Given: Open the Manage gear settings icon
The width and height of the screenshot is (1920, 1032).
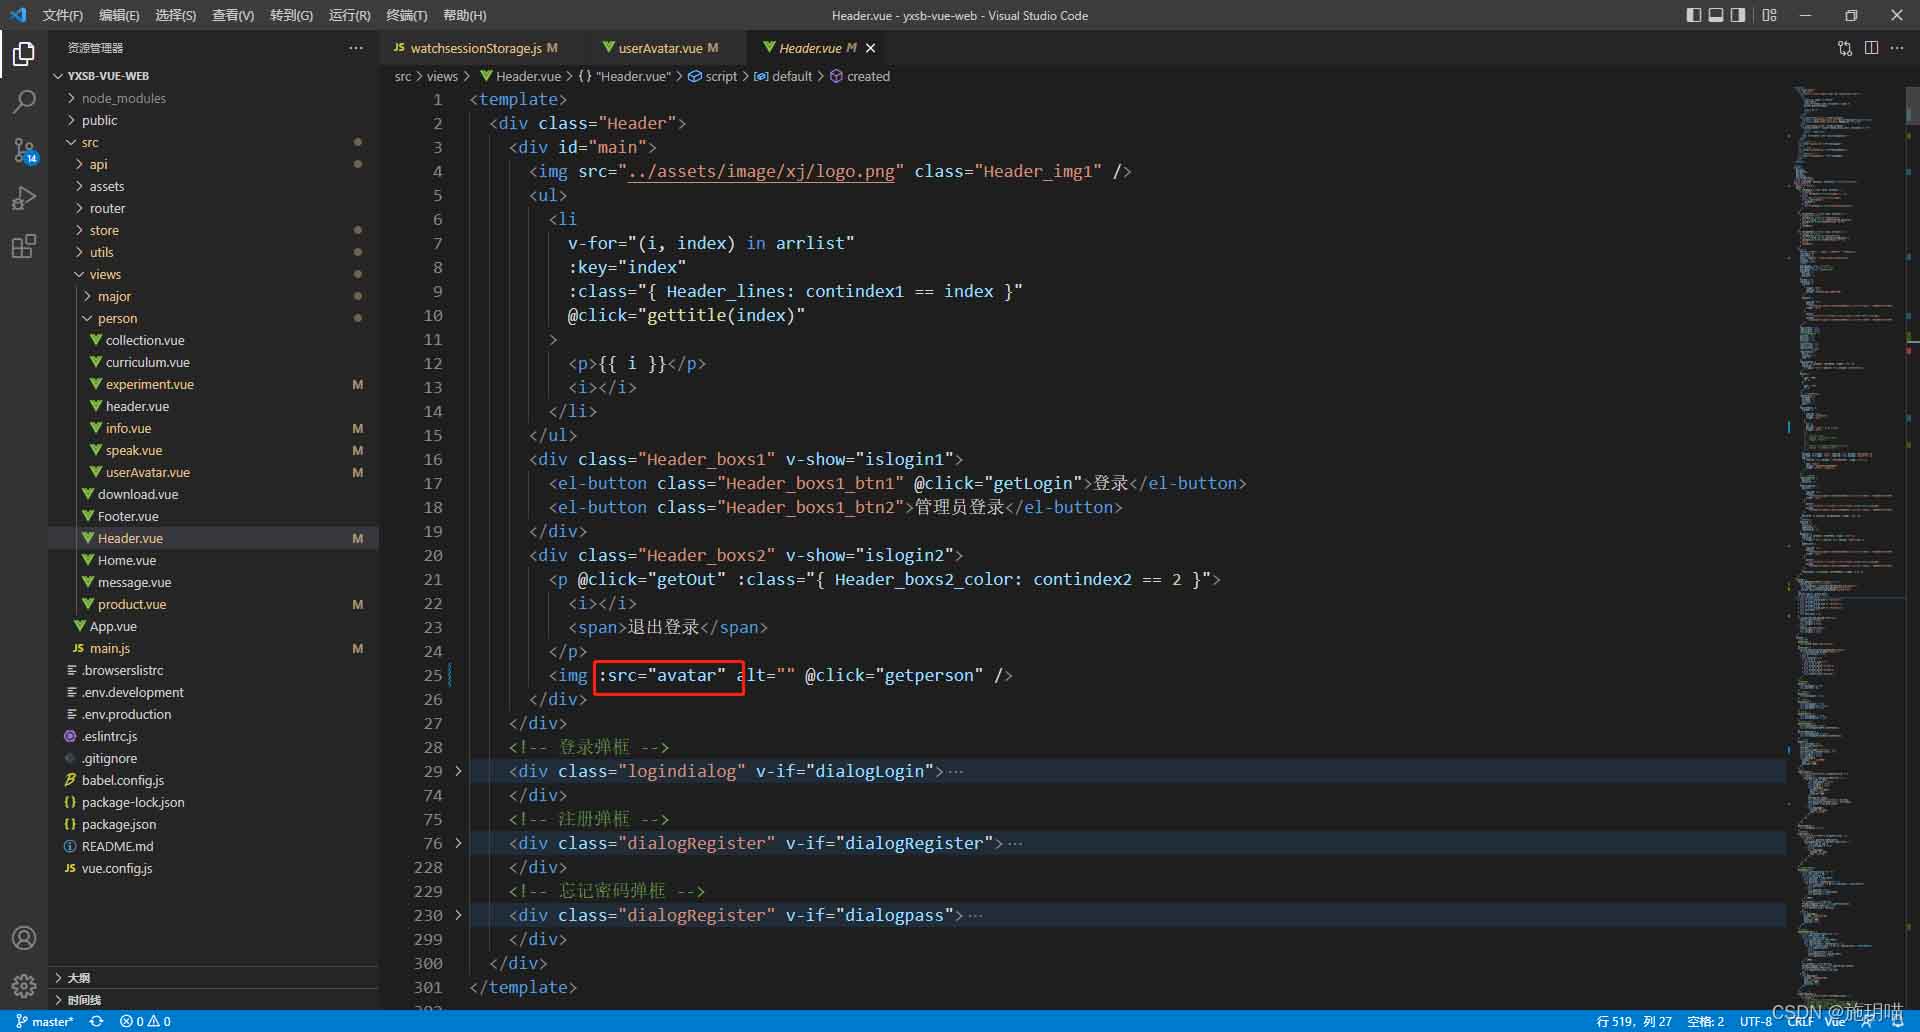Looking at the screenshot, I should point(24,986).
